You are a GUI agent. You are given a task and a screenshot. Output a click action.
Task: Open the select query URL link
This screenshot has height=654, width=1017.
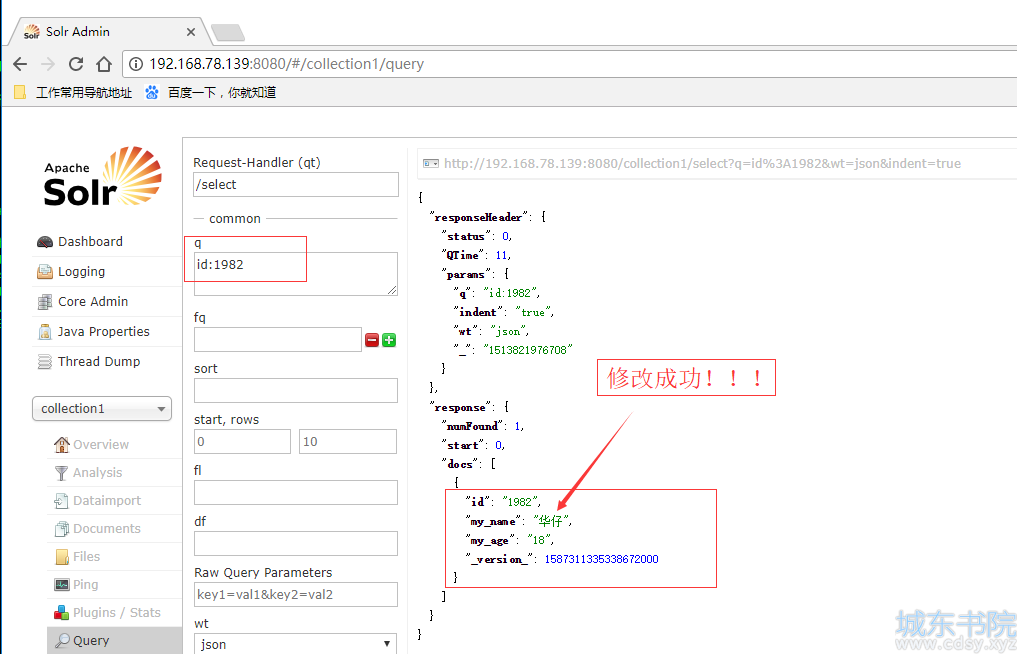[702, 164]
